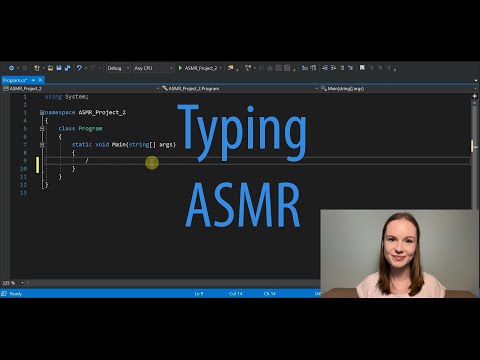
Task: Click the New Project toolbar icon
Action: point(37,68)
